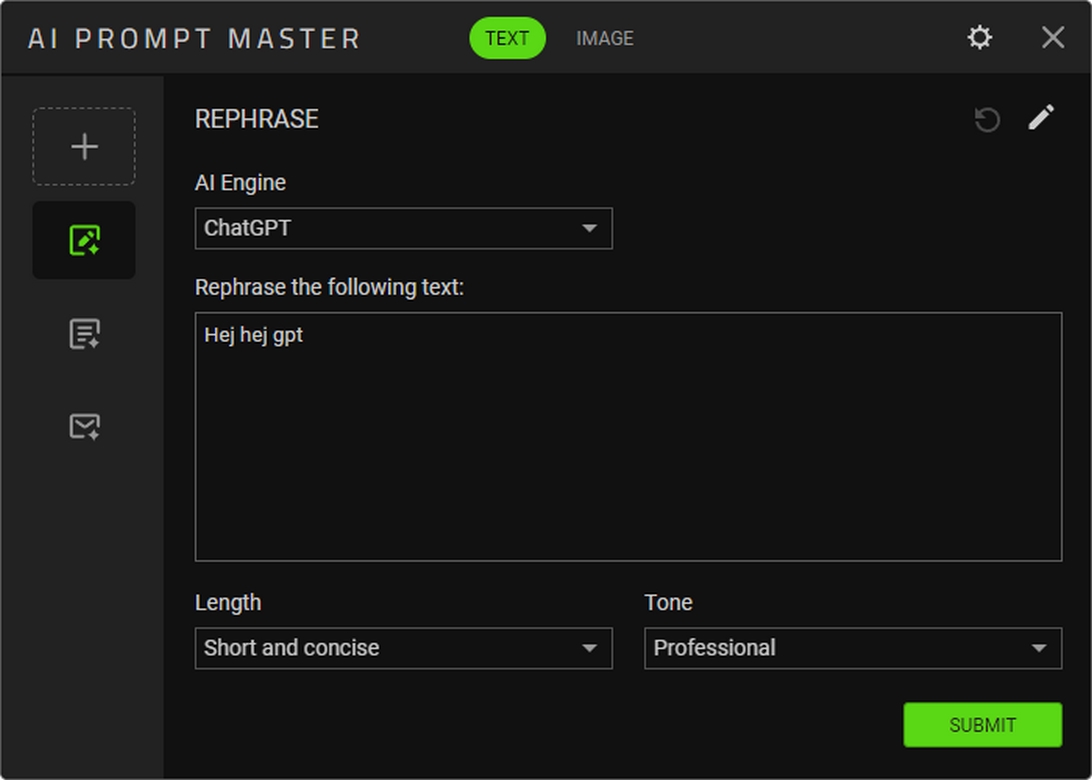Open the AI Engine dropdown showing ChatGPT

[x=403, y=228]
